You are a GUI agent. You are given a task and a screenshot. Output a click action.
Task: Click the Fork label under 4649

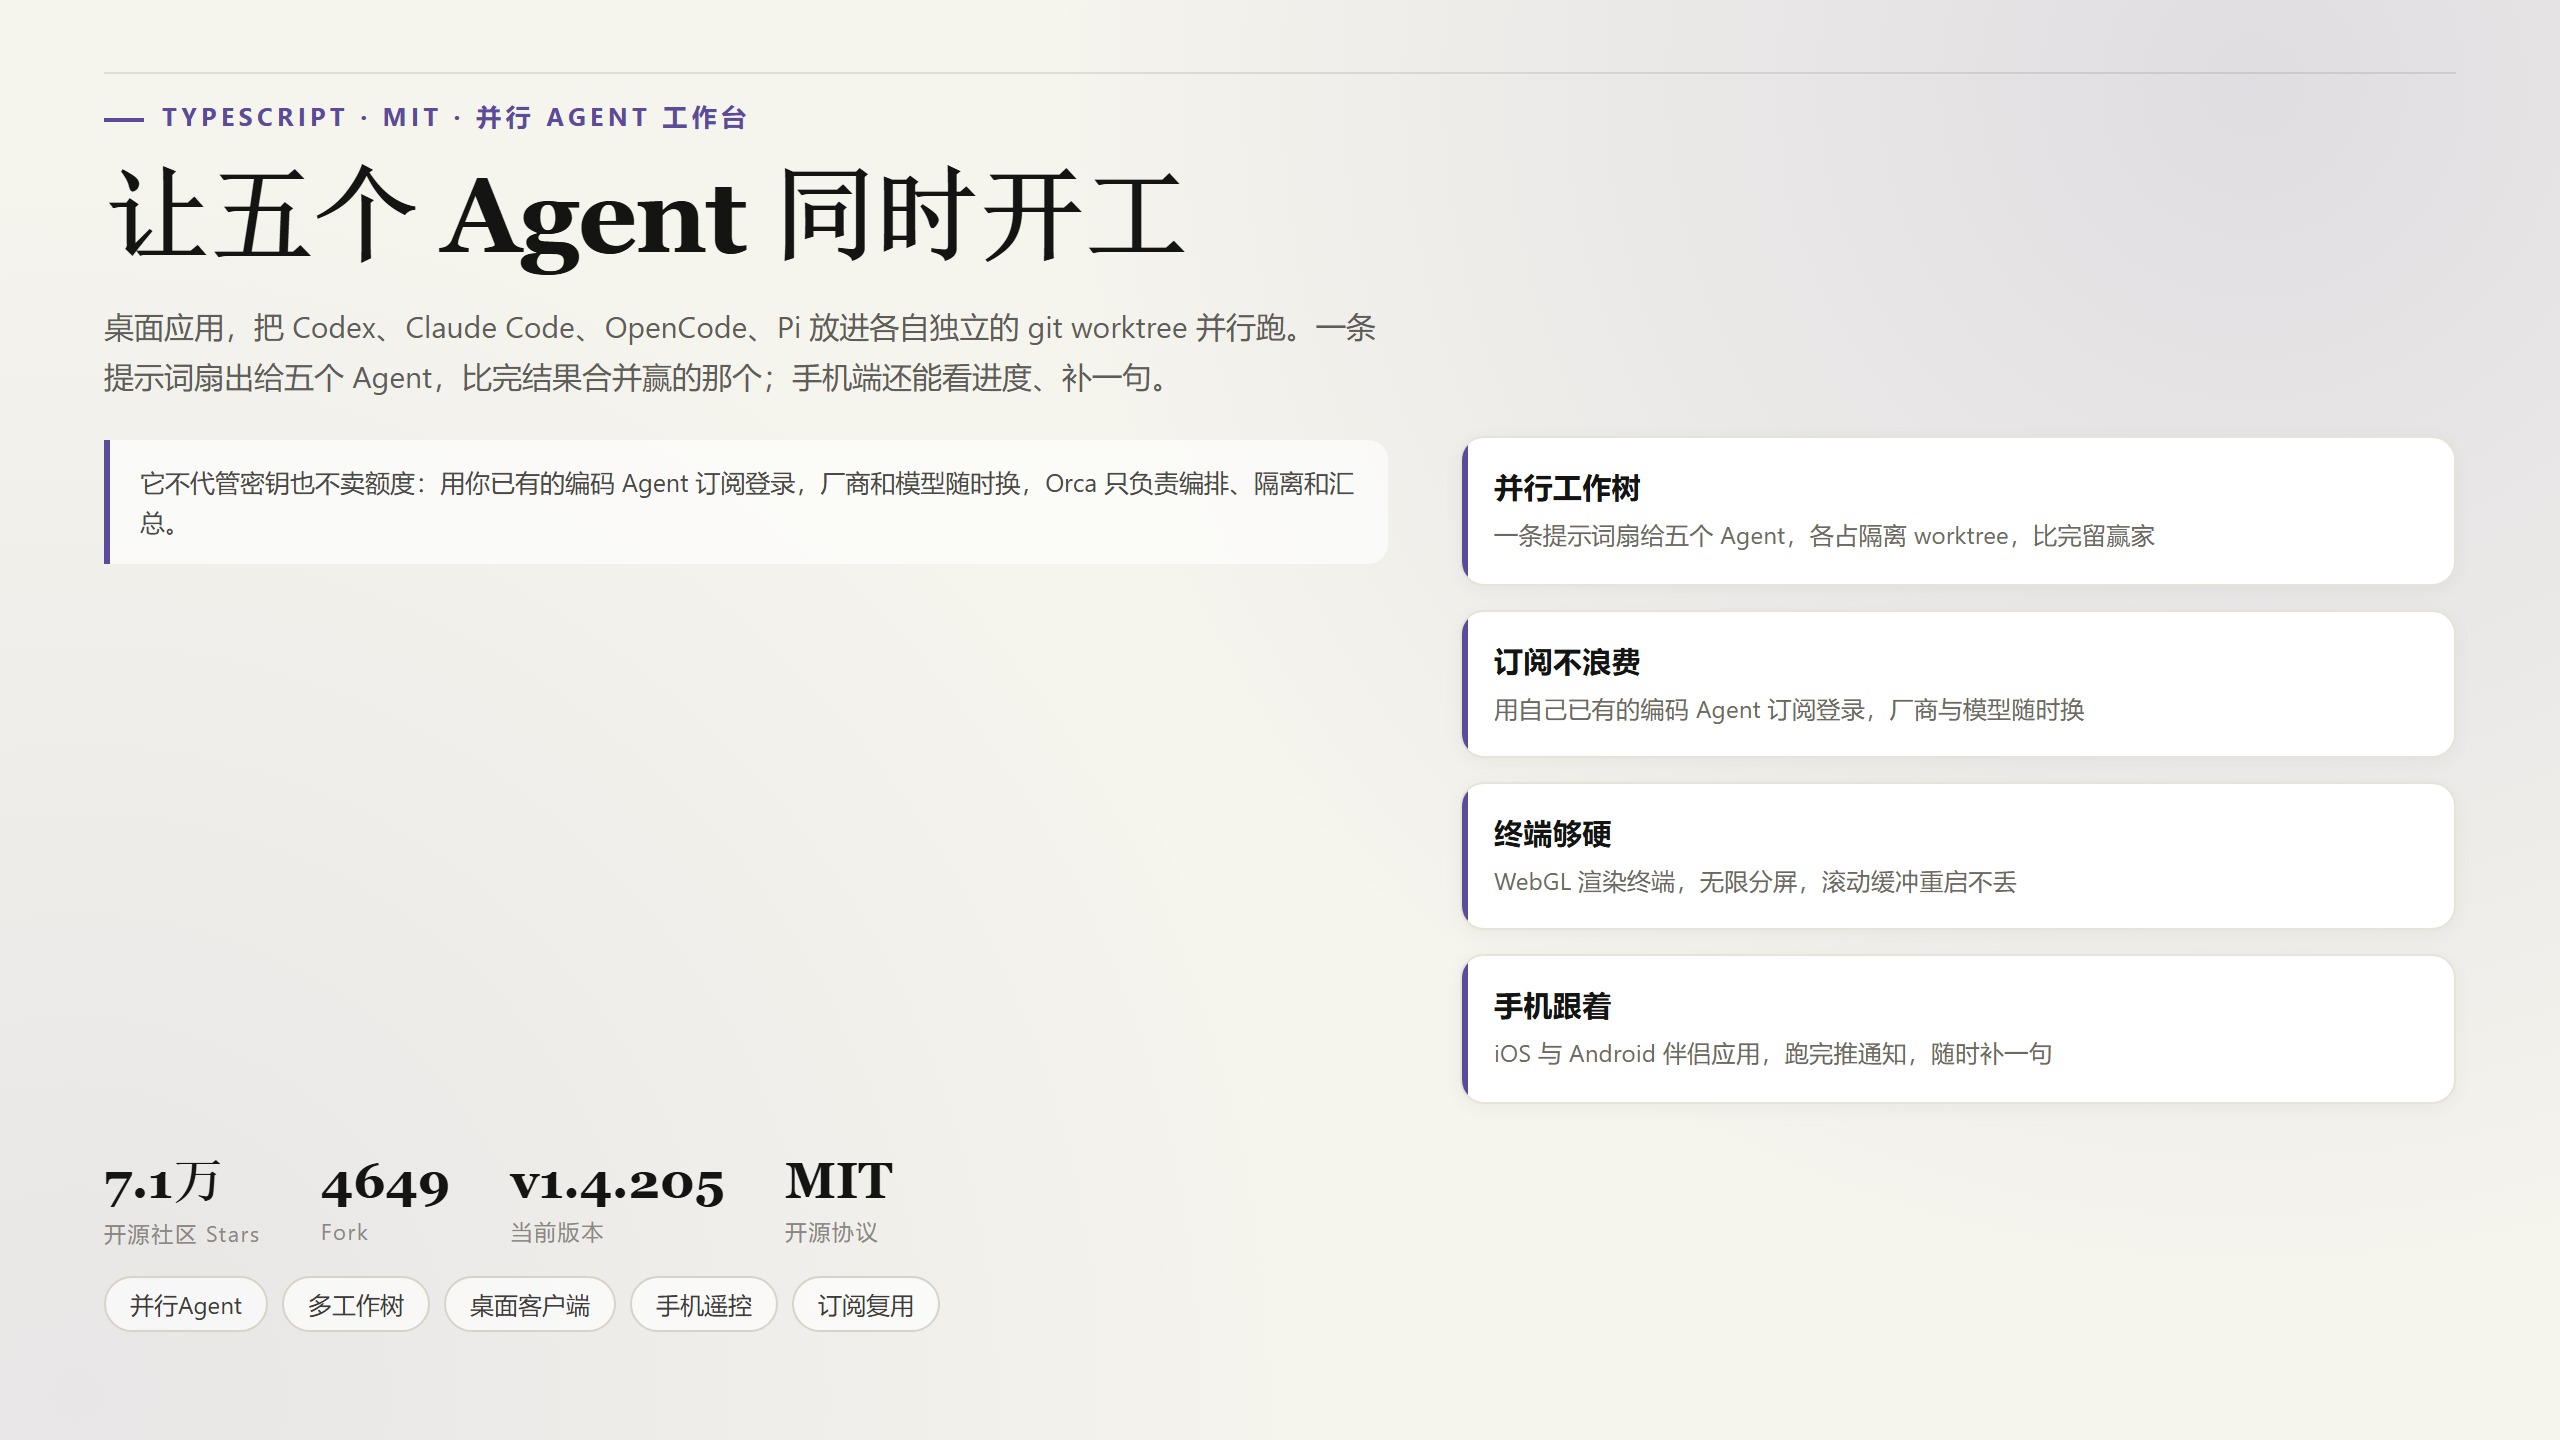click(x=344, y=1232)
